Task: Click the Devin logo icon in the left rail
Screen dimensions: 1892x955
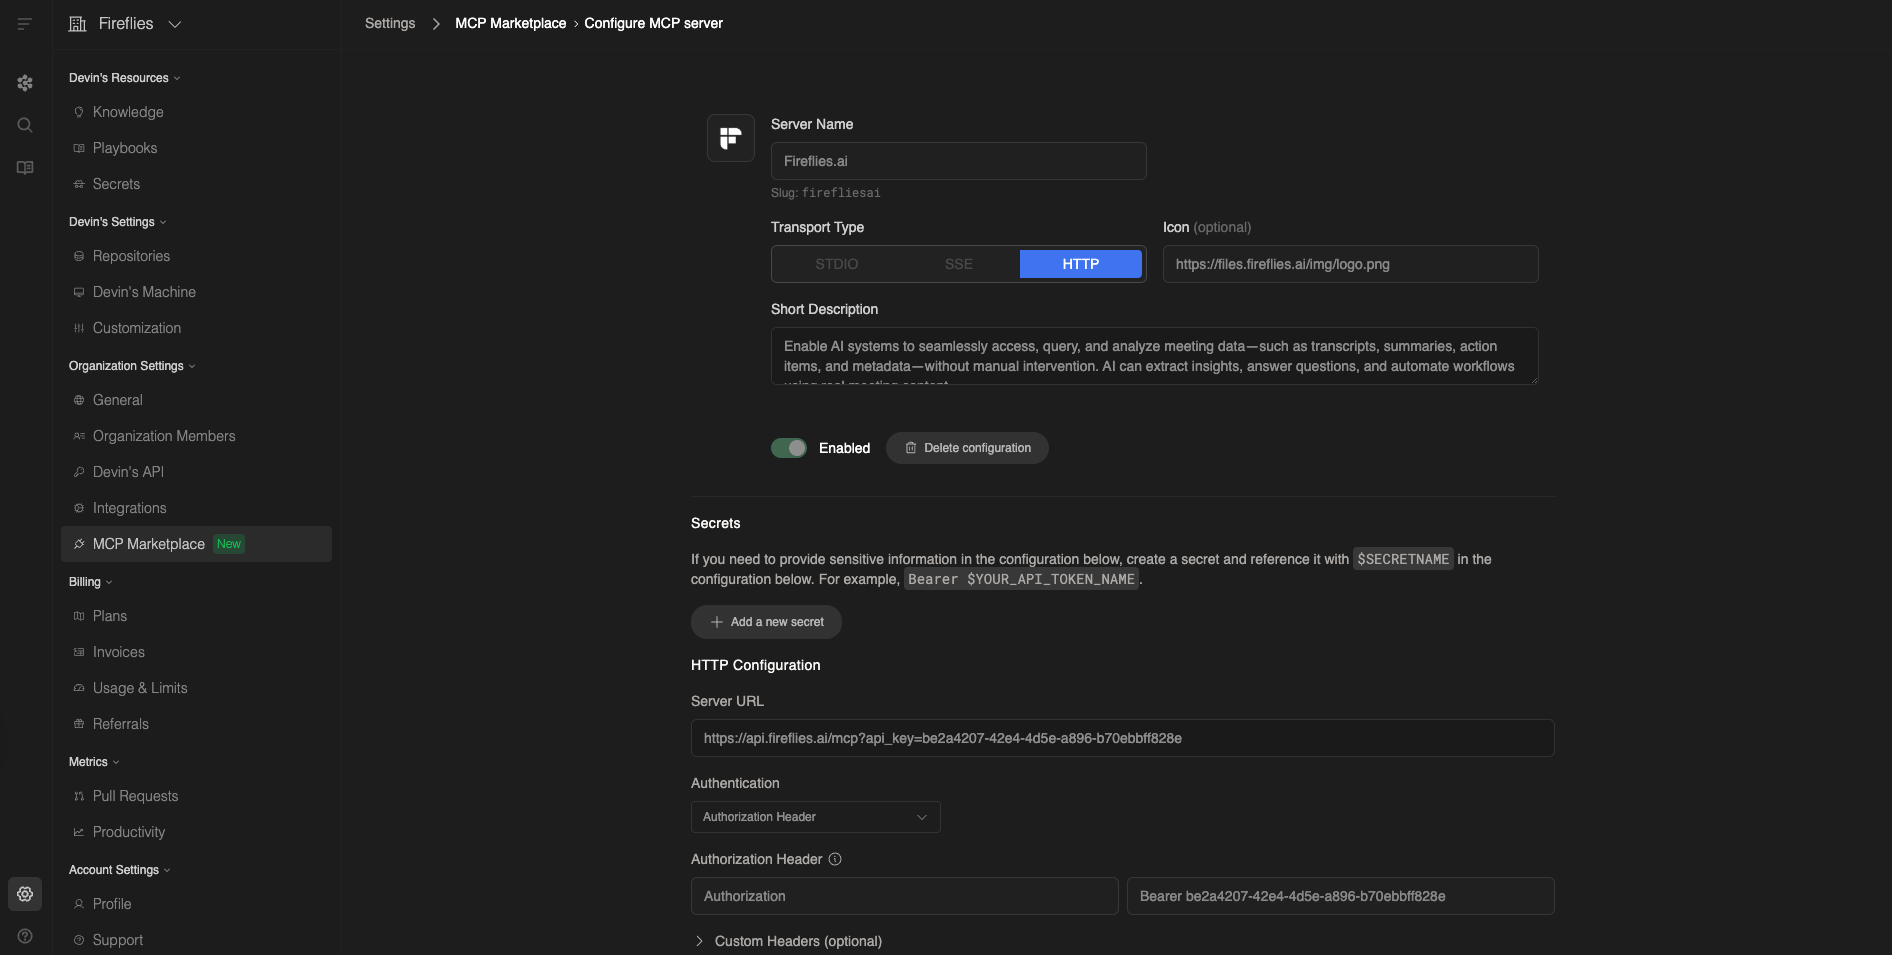Action: pos(25,83)
